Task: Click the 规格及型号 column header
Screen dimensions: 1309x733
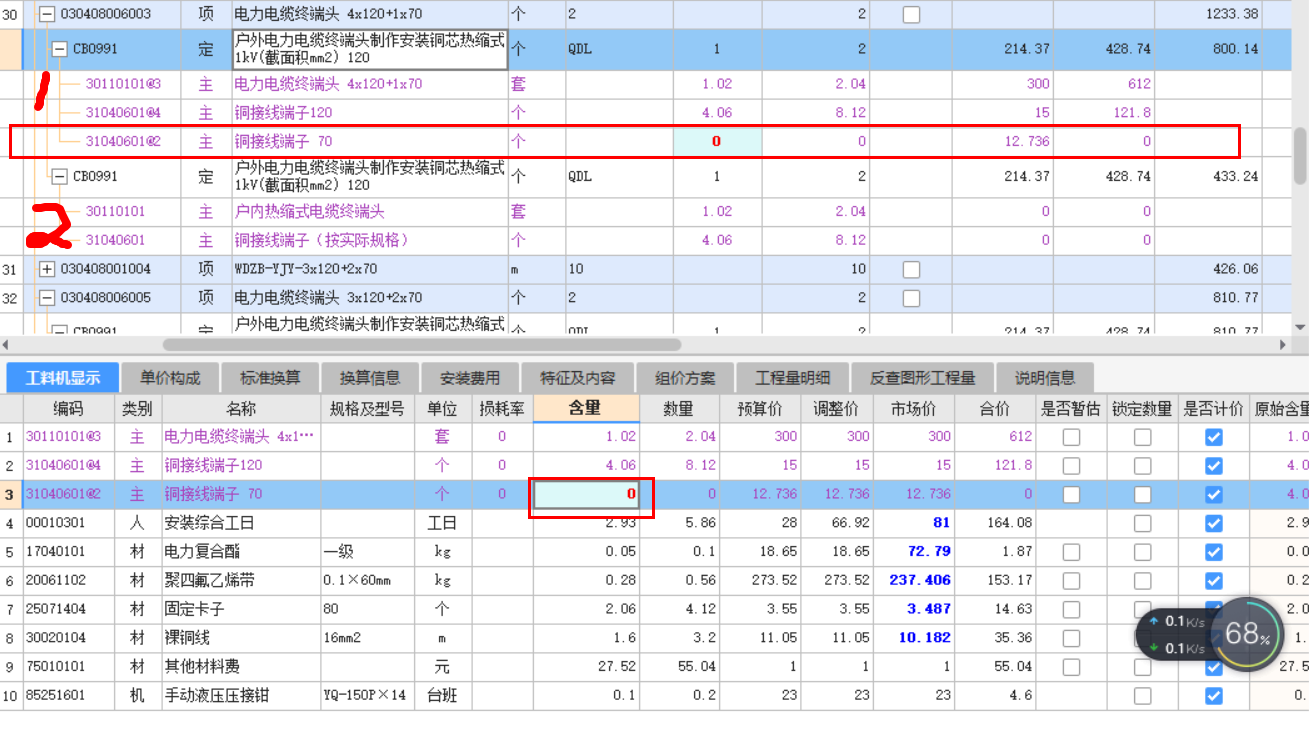Action: pyautogui.click(x=367, y=408)
